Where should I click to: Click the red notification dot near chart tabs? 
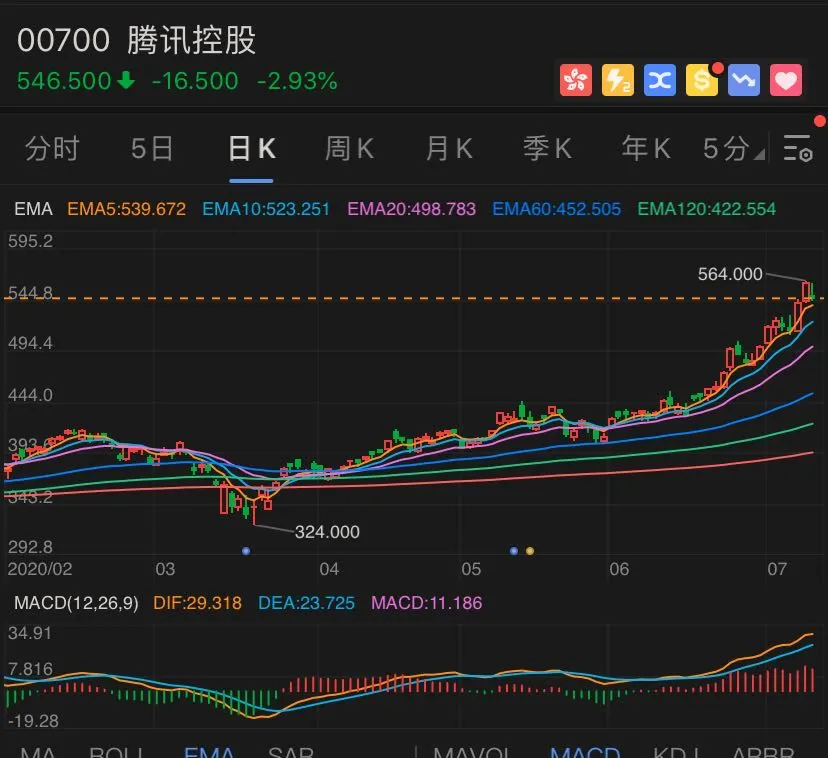point(822,119)
